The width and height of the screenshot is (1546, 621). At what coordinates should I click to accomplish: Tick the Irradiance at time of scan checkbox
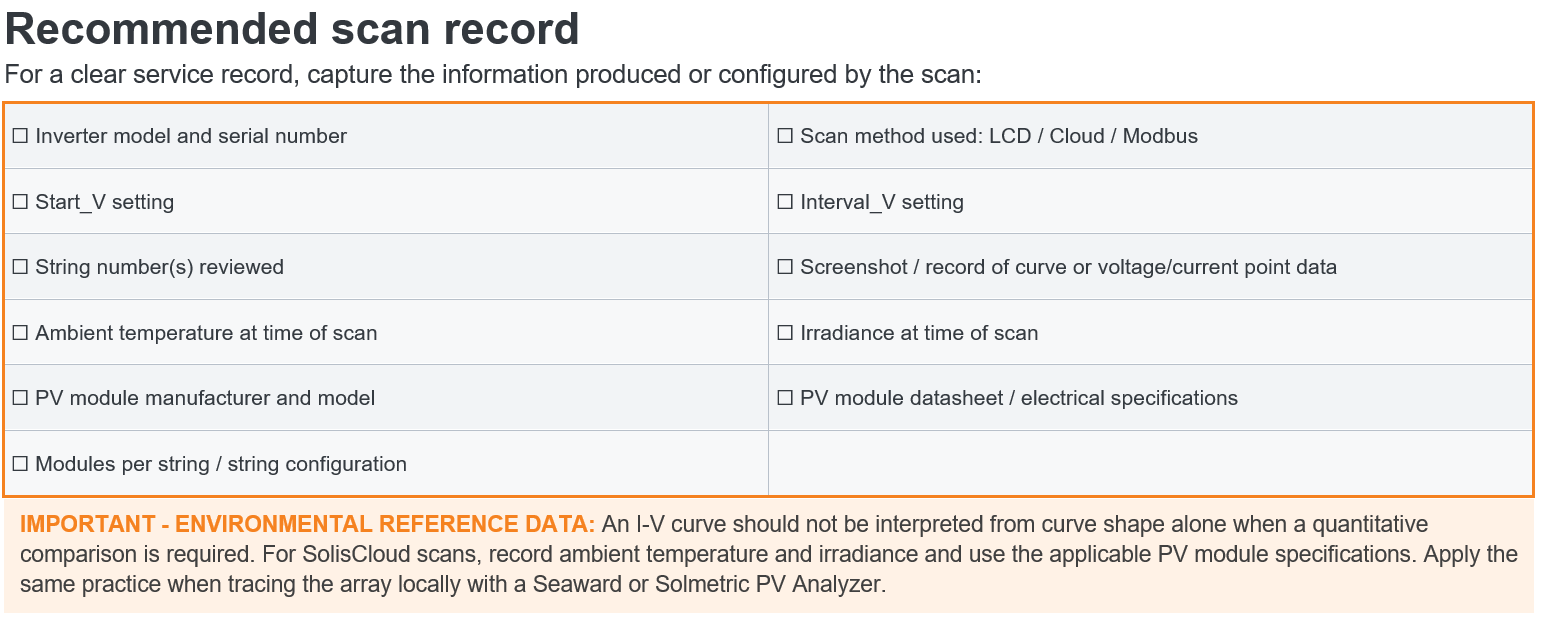pos(785,333)
